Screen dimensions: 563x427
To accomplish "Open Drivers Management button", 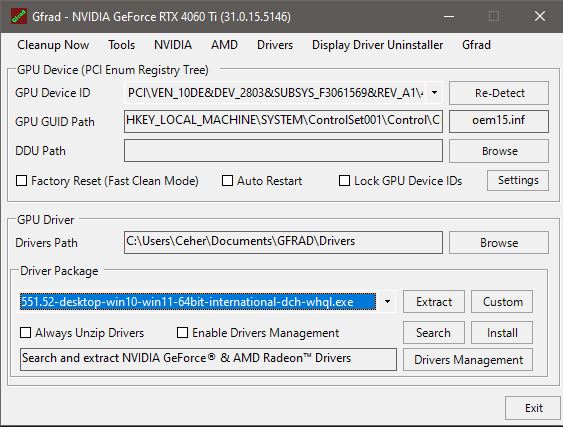I will click(x=468, y=359).
